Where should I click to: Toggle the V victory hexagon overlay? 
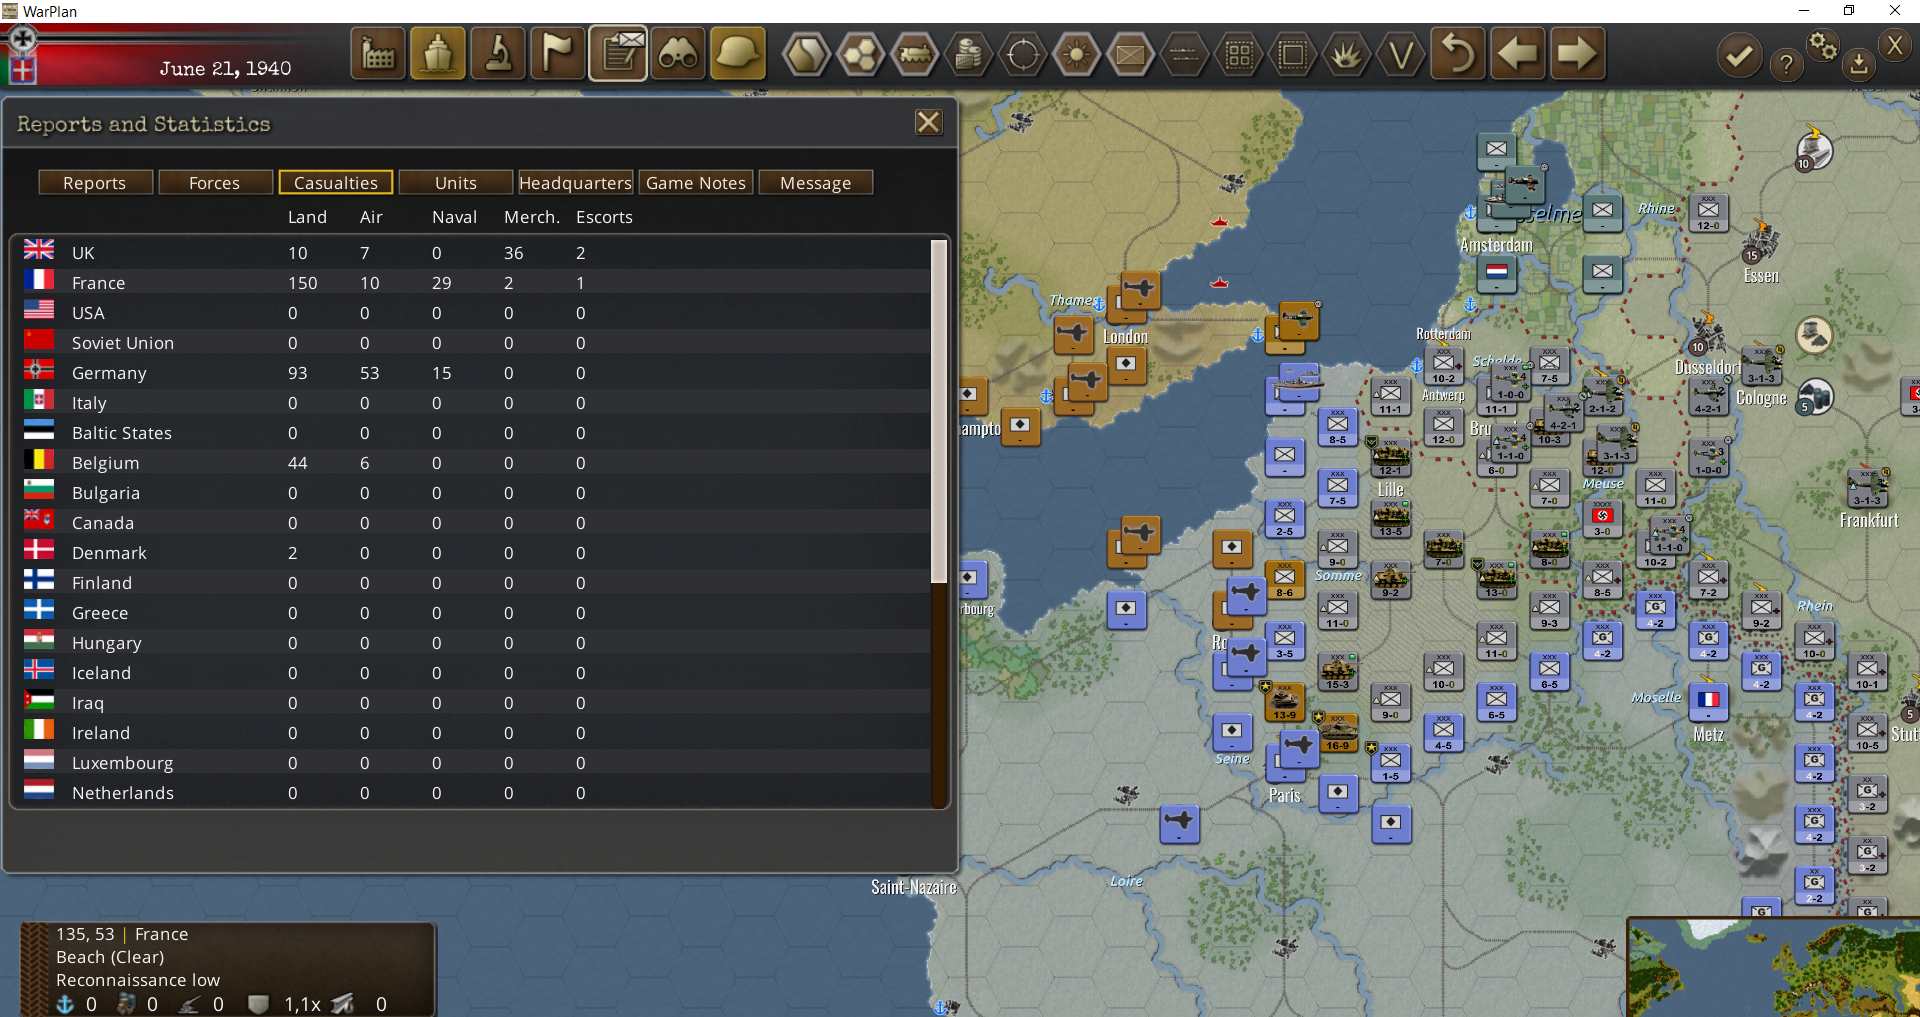1400,54
